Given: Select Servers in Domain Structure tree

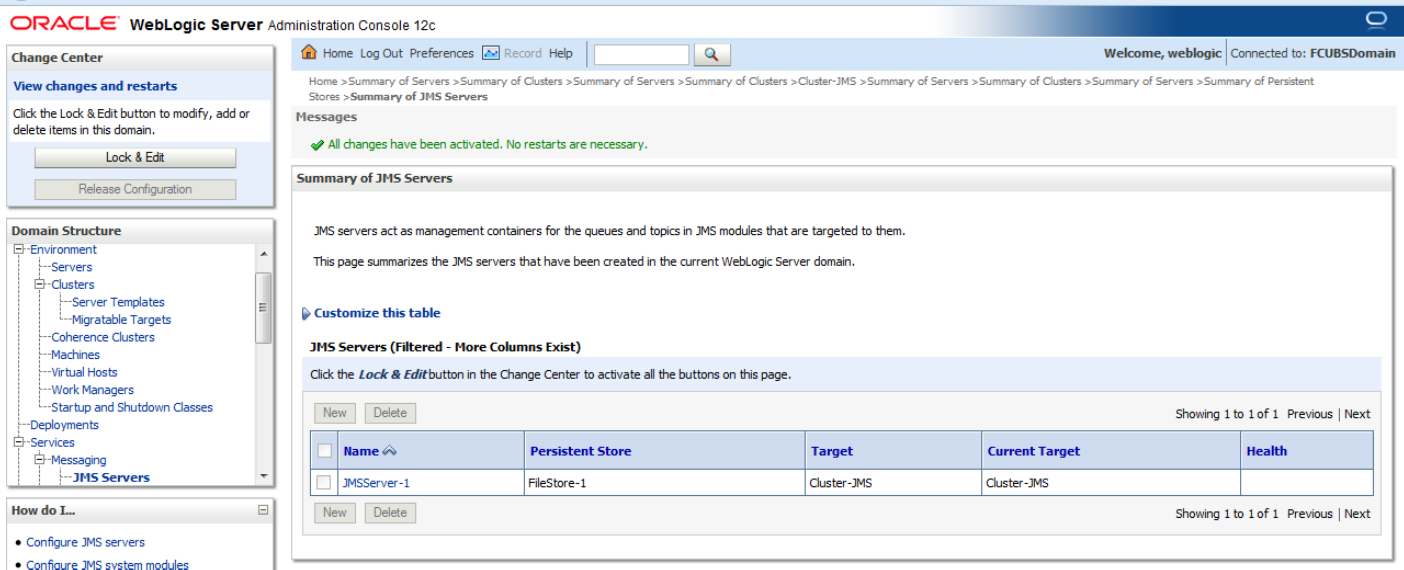Looking at the screenshot, I should tap(71, 267).
